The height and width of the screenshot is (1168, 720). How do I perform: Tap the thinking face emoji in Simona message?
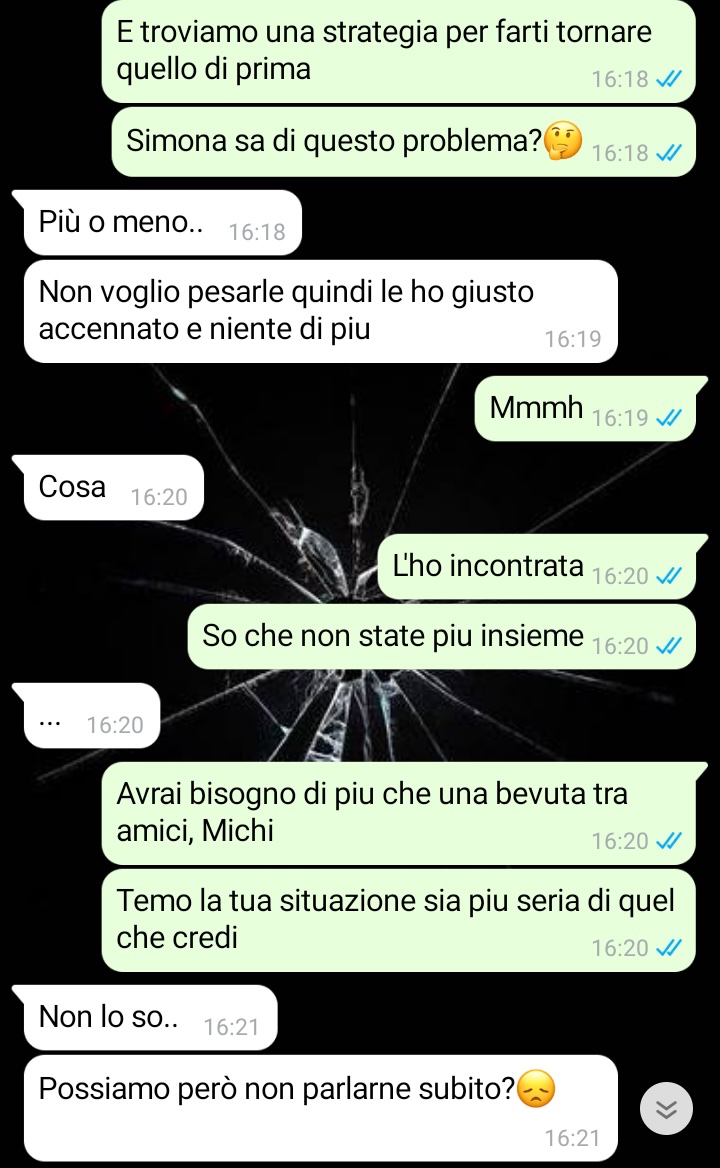(563, 141)
